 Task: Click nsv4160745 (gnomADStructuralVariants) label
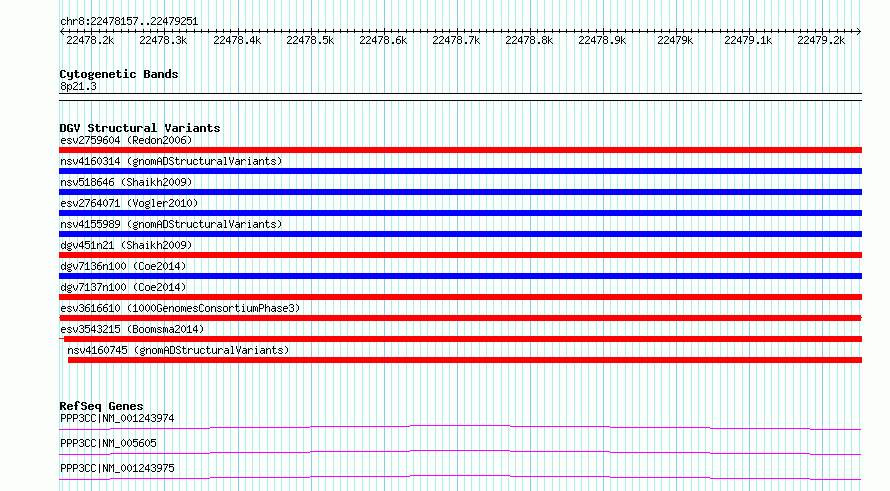click(178, 350)
